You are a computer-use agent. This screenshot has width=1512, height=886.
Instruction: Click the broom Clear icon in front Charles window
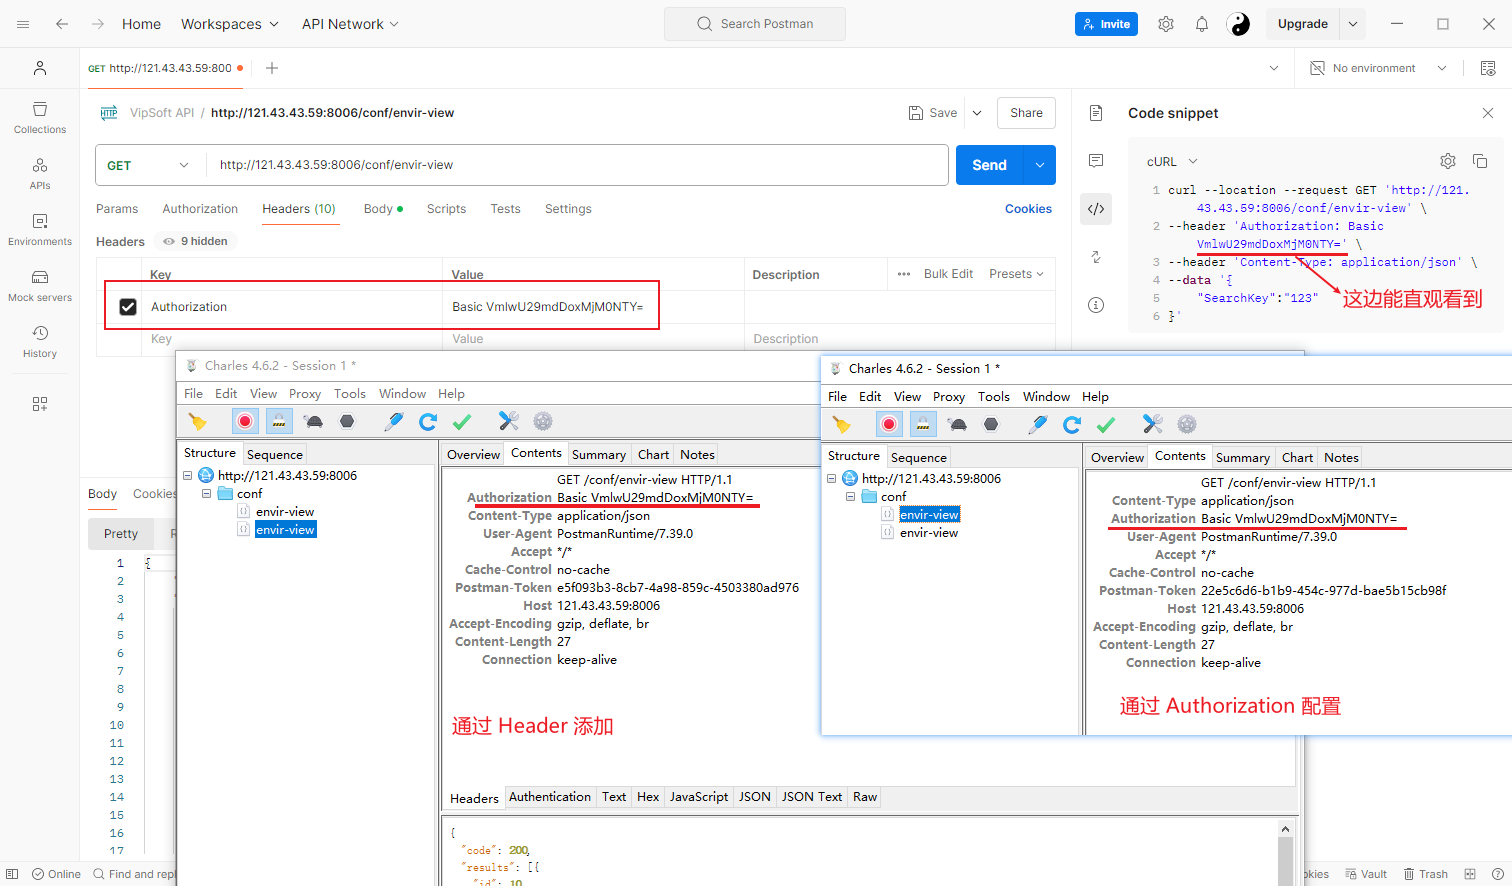point(841,424)
